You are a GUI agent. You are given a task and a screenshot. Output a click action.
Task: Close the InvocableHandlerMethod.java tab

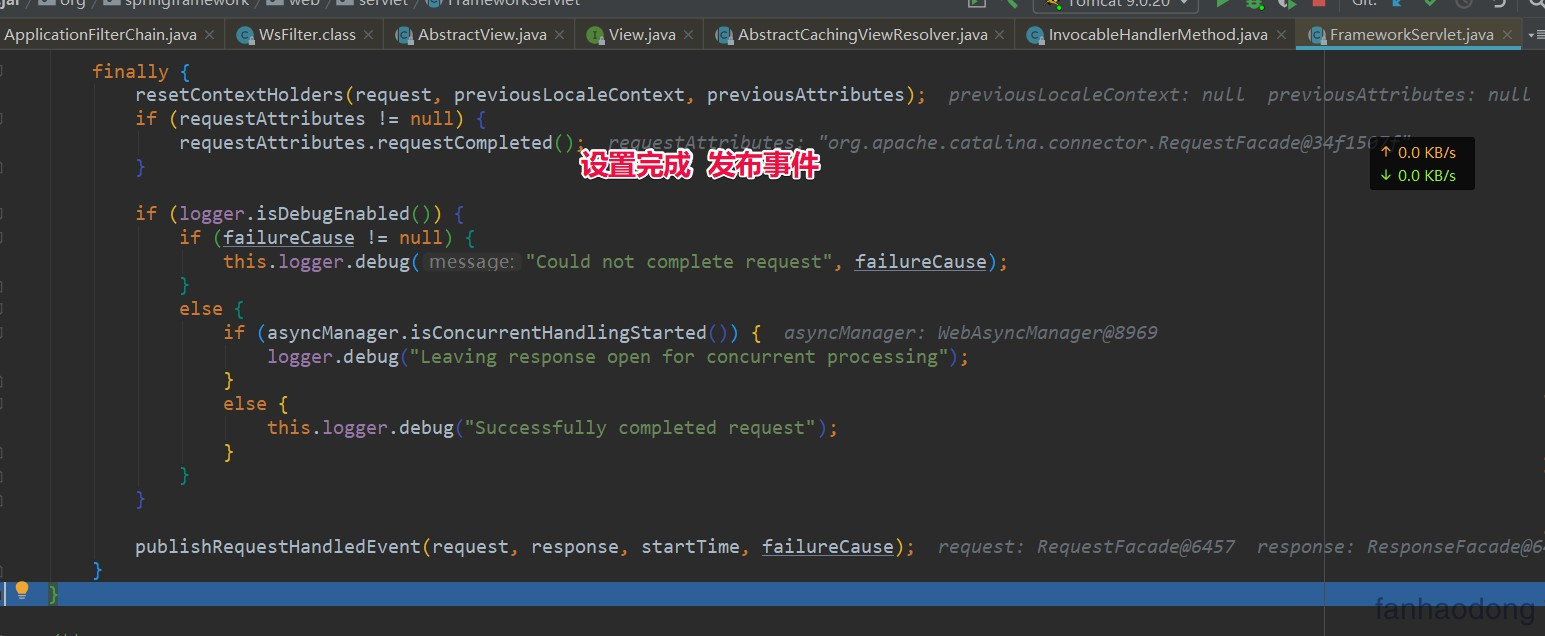1281,34
